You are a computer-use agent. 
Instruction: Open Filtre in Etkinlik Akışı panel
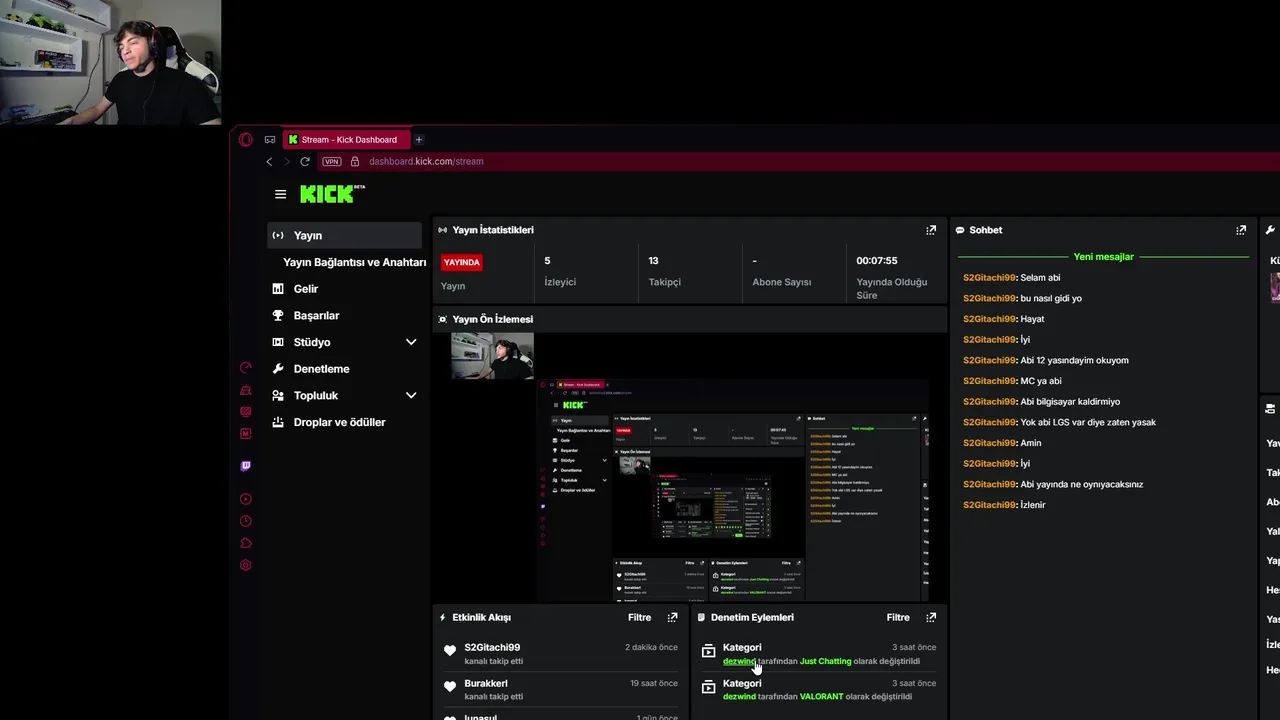pos(639,618)
